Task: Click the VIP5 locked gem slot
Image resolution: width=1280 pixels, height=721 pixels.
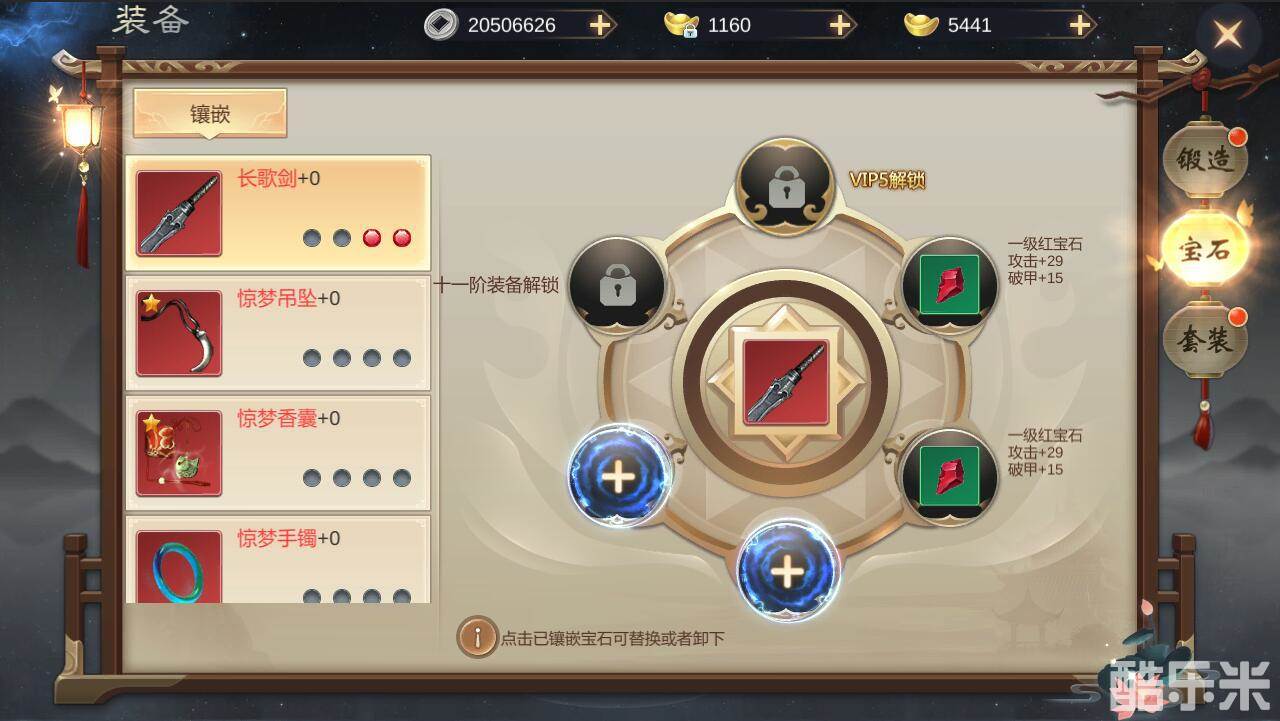Action: pyautogui.click(x=785, y=186)
